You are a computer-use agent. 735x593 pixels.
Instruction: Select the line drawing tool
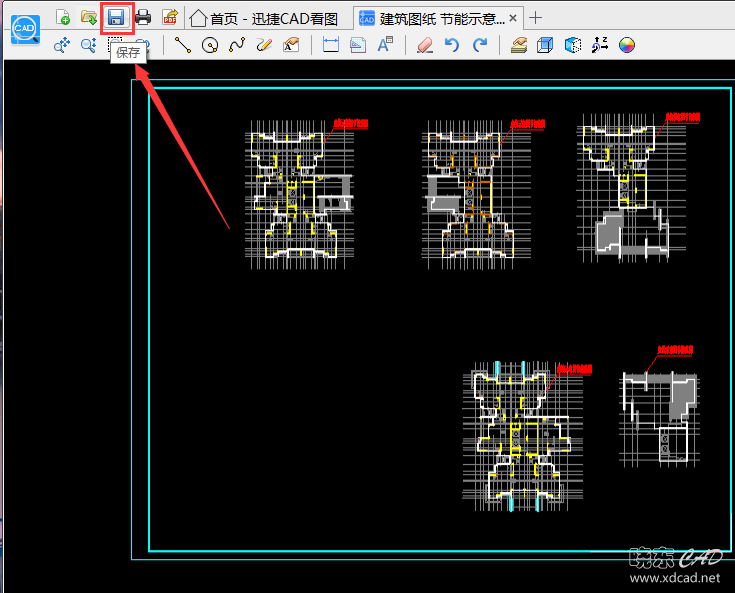click(x=182, y=45)
